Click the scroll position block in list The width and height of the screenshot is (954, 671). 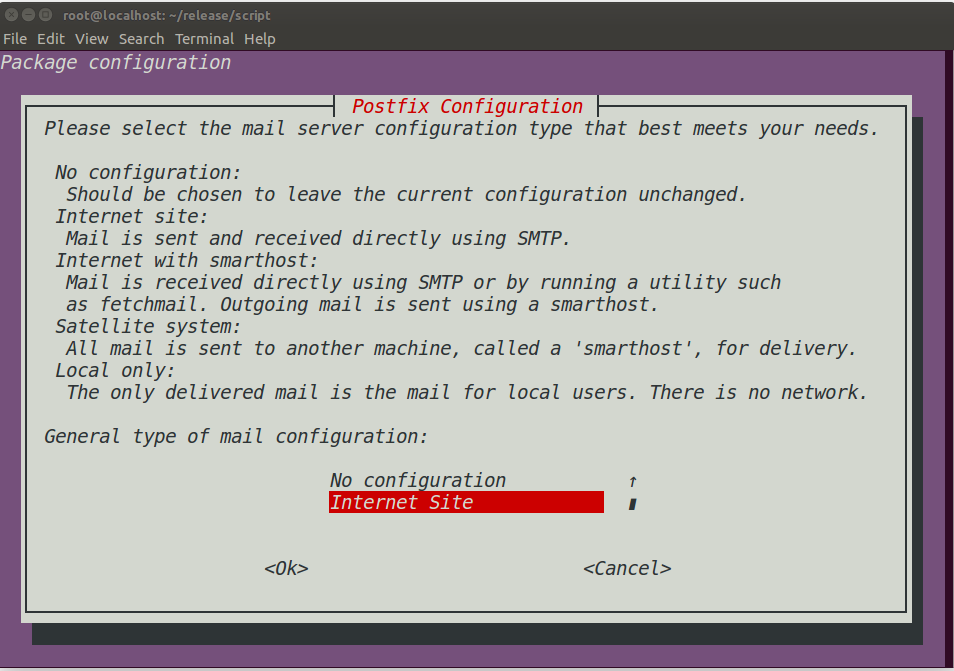pos(633,504)
